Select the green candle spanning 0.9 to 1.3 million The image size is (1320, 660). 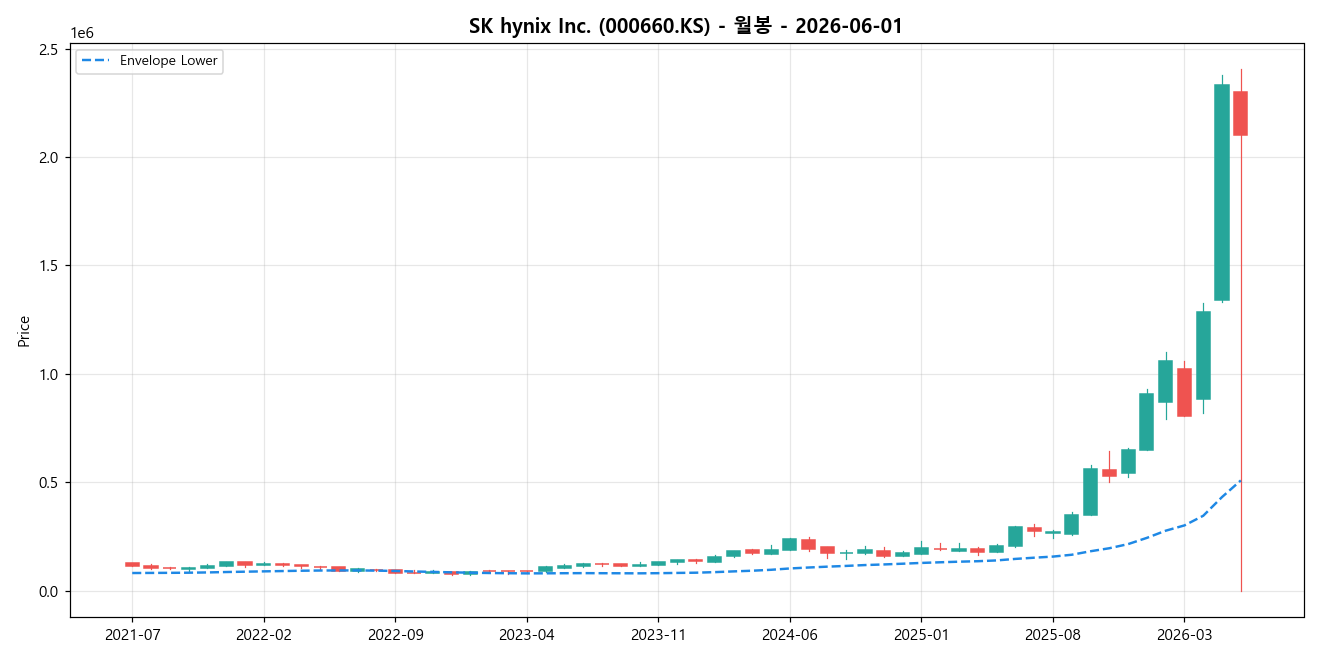coord(1203,355)
